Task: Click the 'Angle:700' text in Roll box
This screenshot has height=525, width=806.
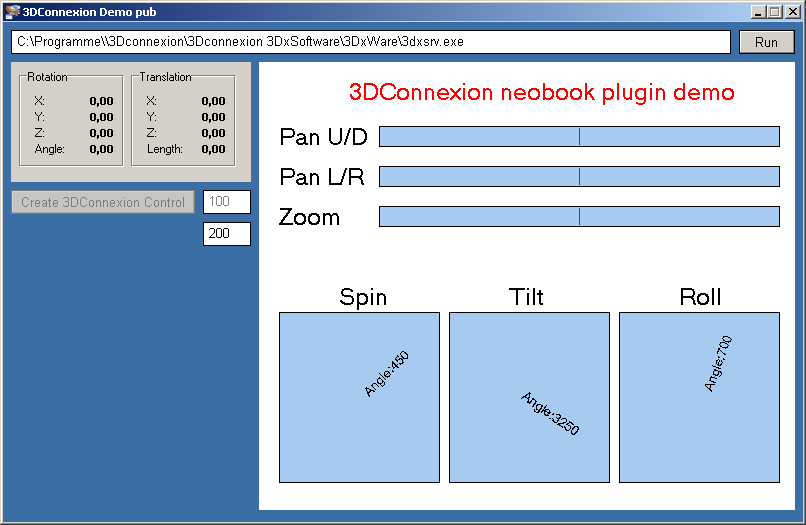Action: [718, 364]
